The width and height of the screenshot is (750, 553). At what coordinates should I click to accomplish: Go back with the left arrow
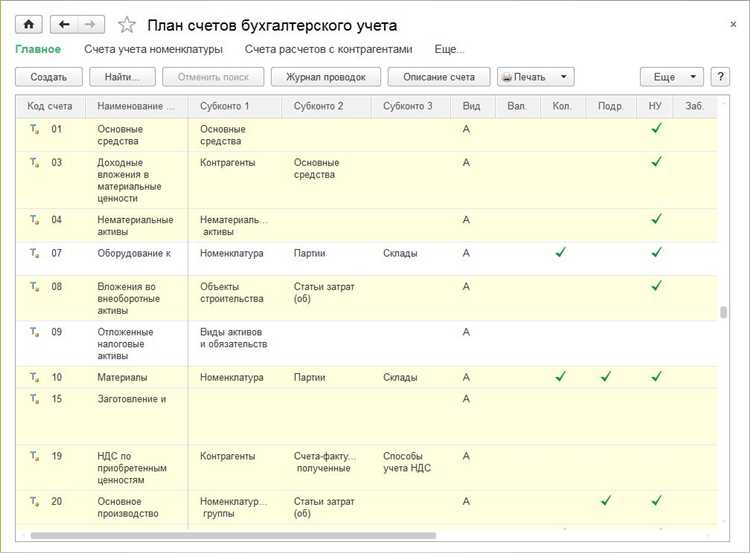click(x=65, y=24)
